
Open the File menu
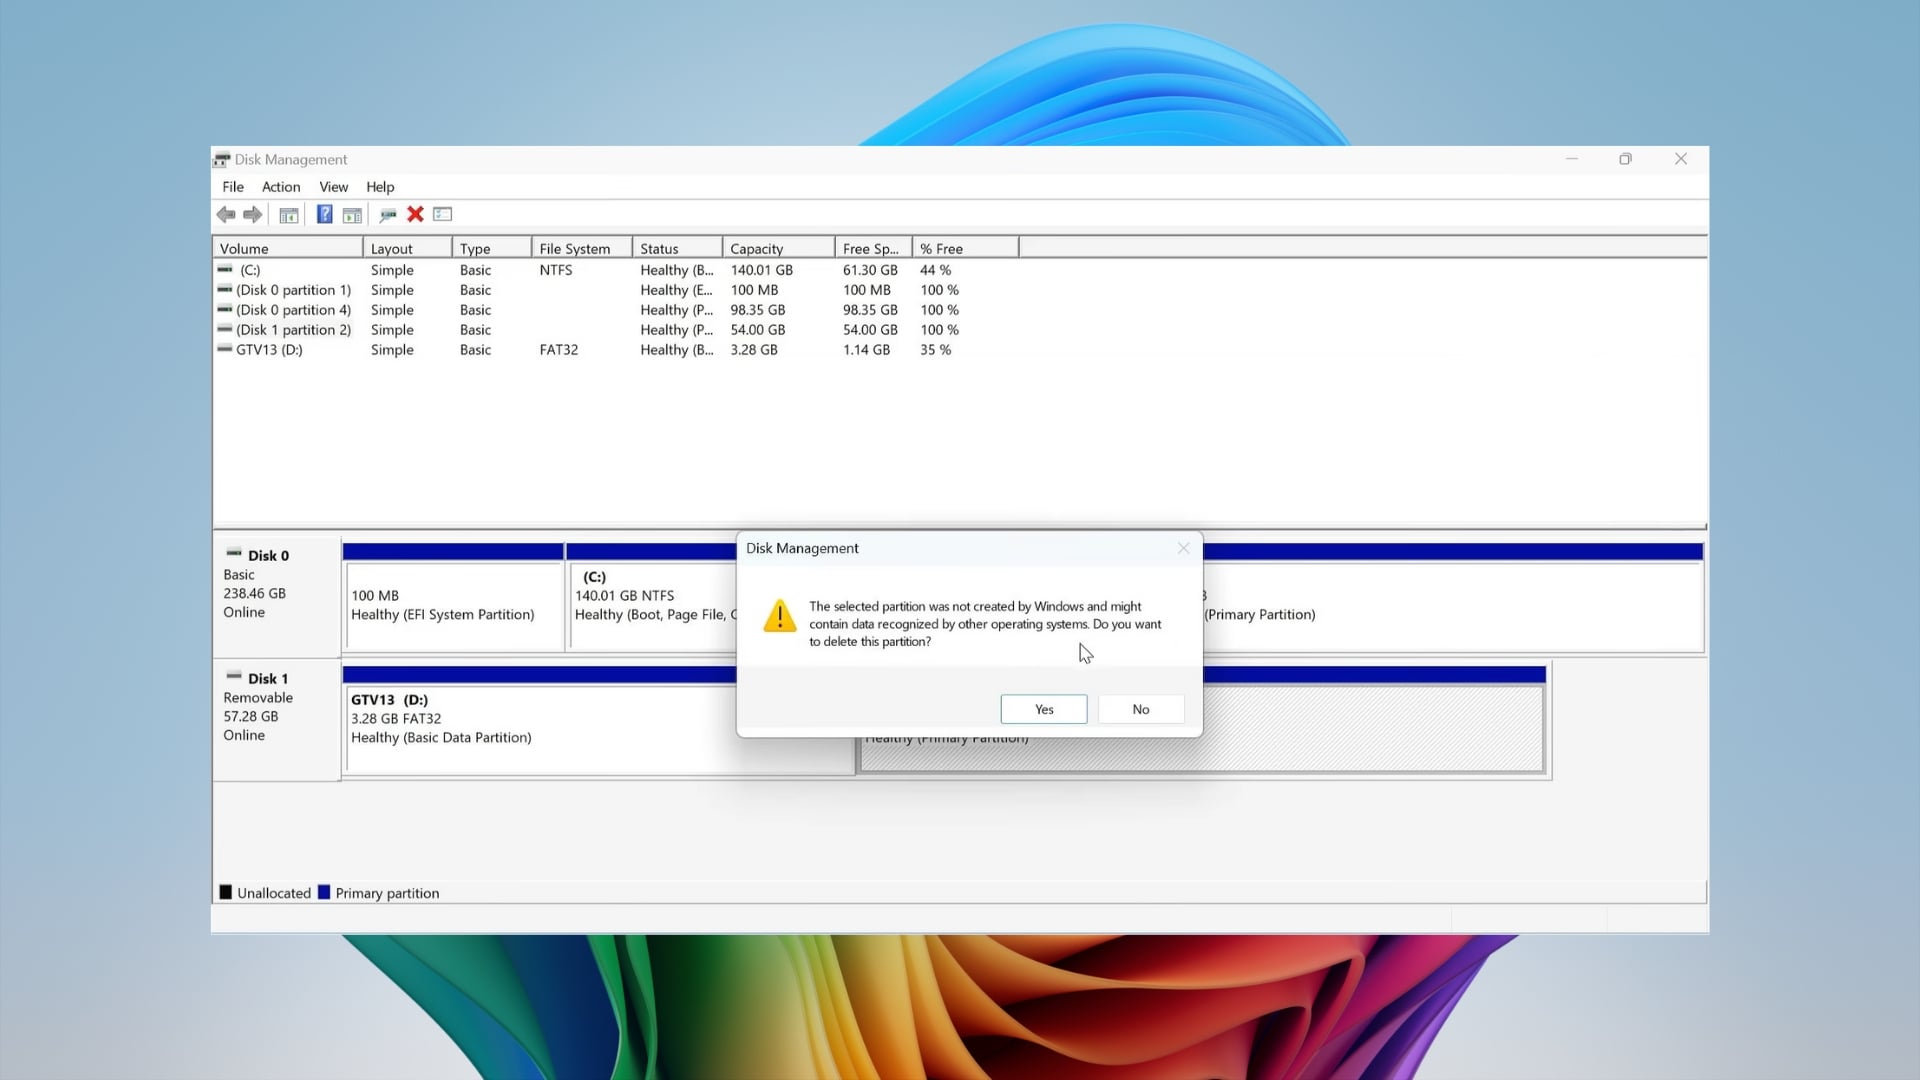pyautogui.click(x=233, y=187)
